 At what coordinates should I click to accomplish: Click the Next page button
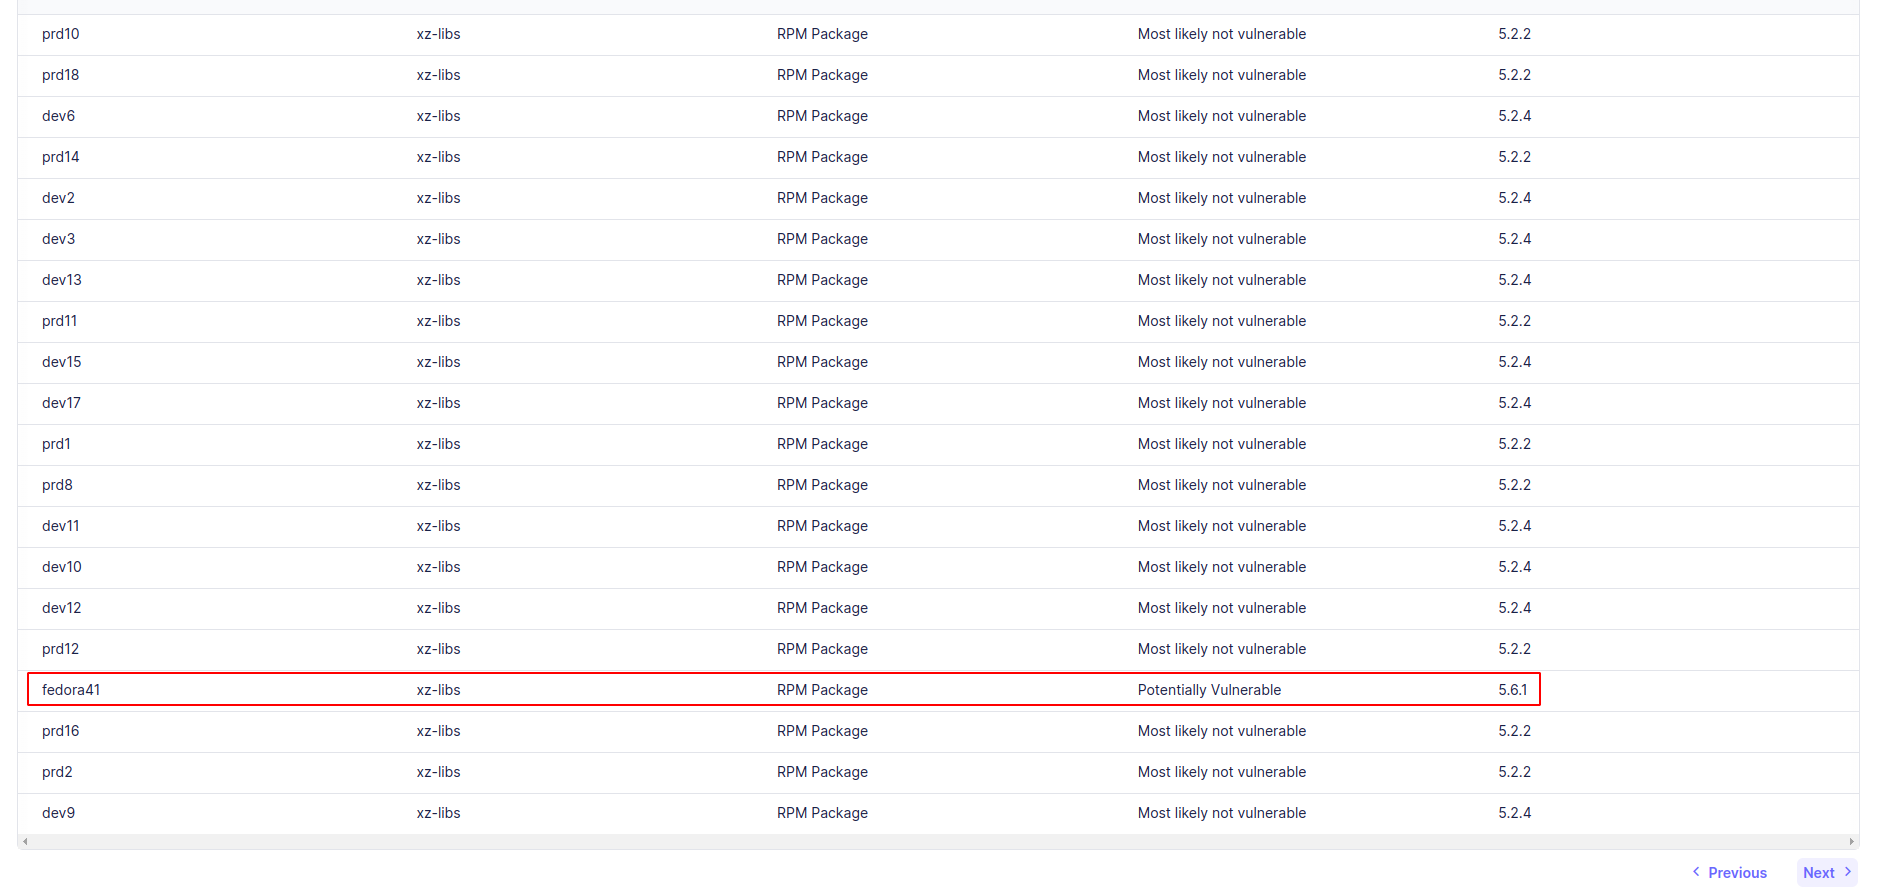(x=1826, y=872)
